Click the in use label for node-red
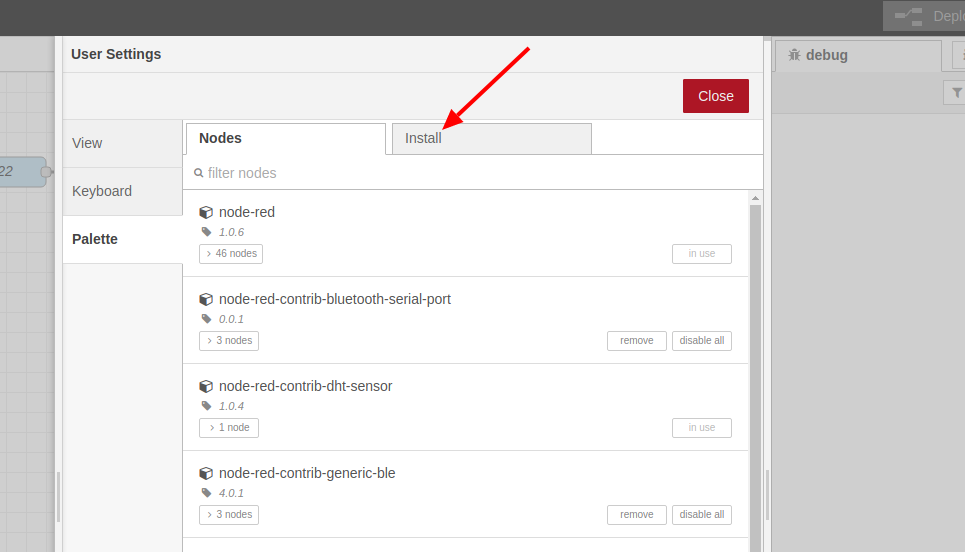965x552 pixels. coord(702,254)
